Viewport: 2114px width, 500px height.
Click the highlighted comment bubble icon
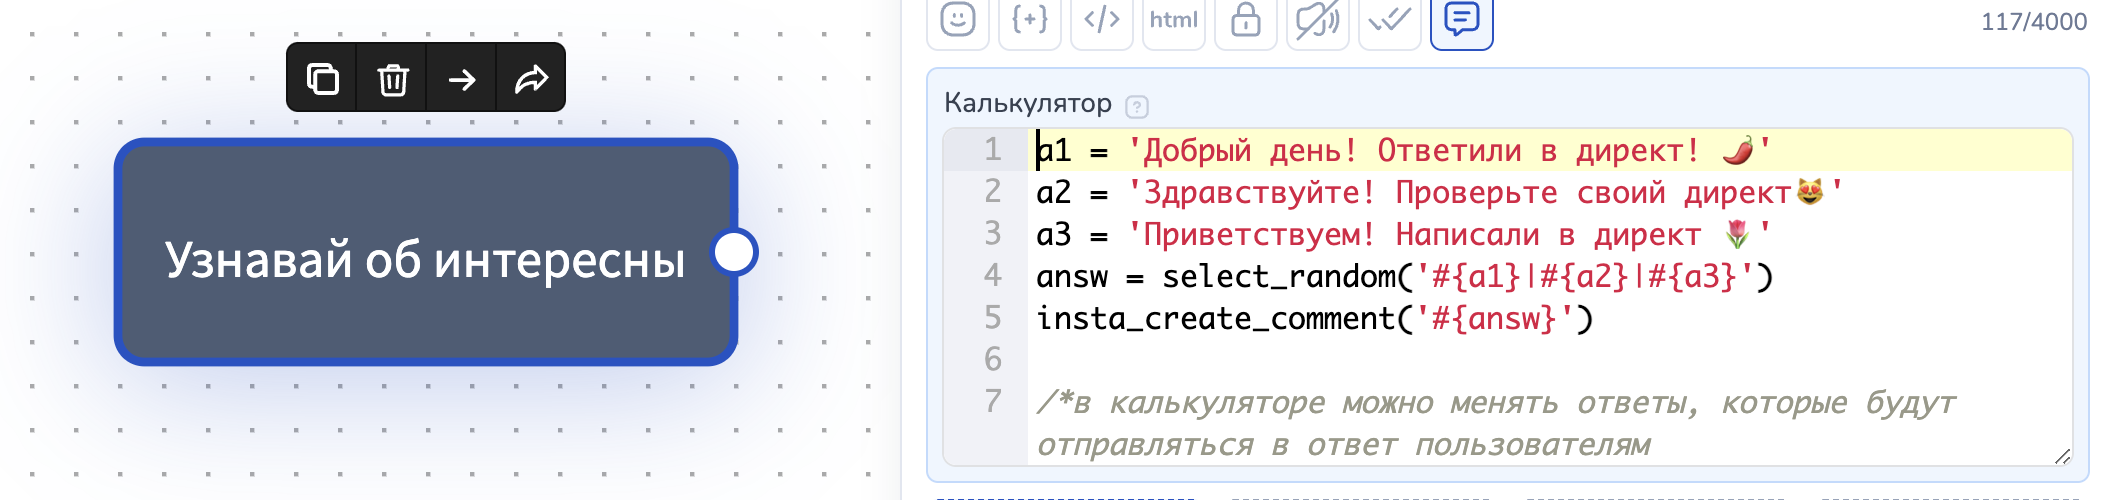(1461, 20)
